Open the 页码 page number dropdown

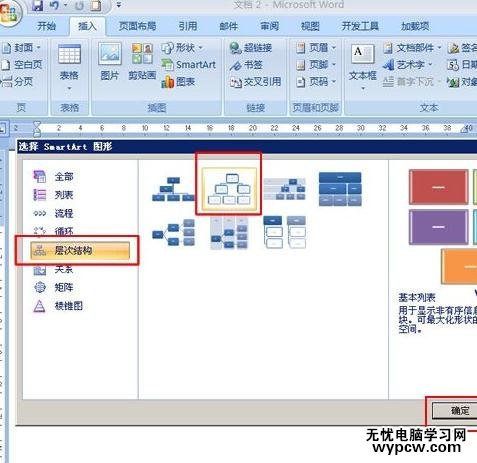point(316,82)
